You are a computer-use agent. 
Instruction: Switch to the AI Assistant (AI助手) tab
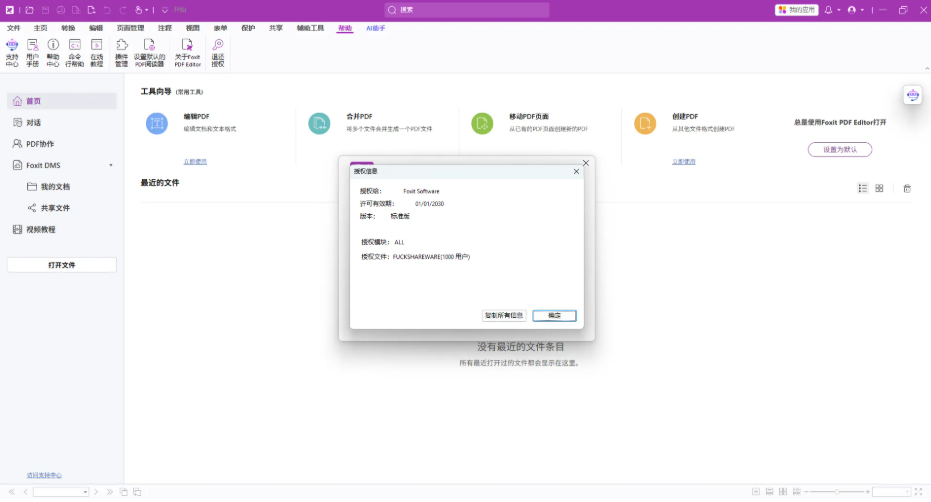click(x=375, y=28)
